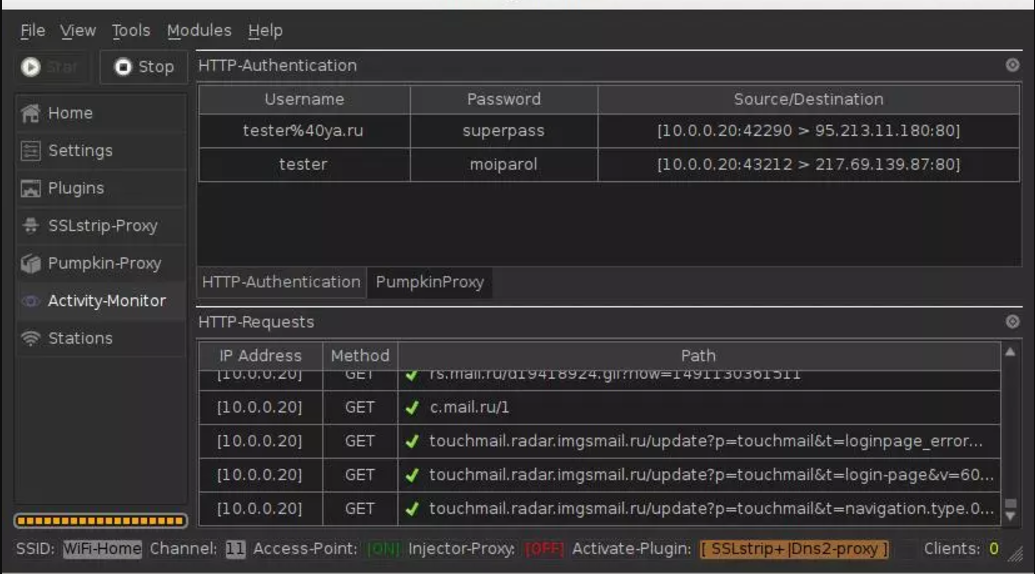The image size is (1035, 574).
Task: Select source 217.69.139.87:80 cell
Action: pos(809,164)
